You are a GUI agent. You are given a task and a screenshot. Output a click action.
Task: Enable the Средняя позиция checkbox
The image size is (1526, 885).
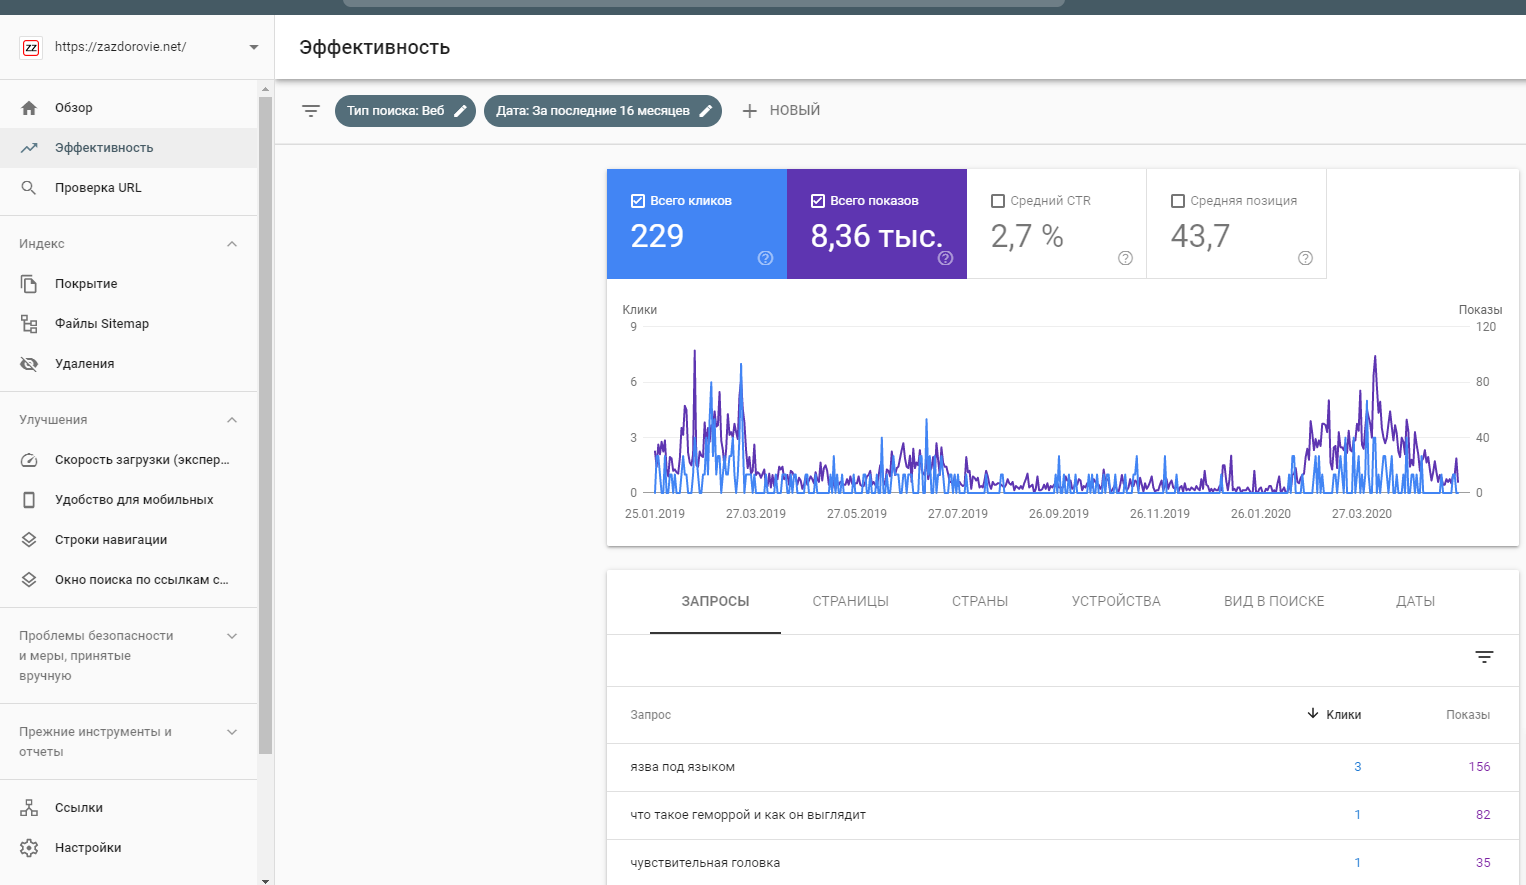[x=1178, y=201]
